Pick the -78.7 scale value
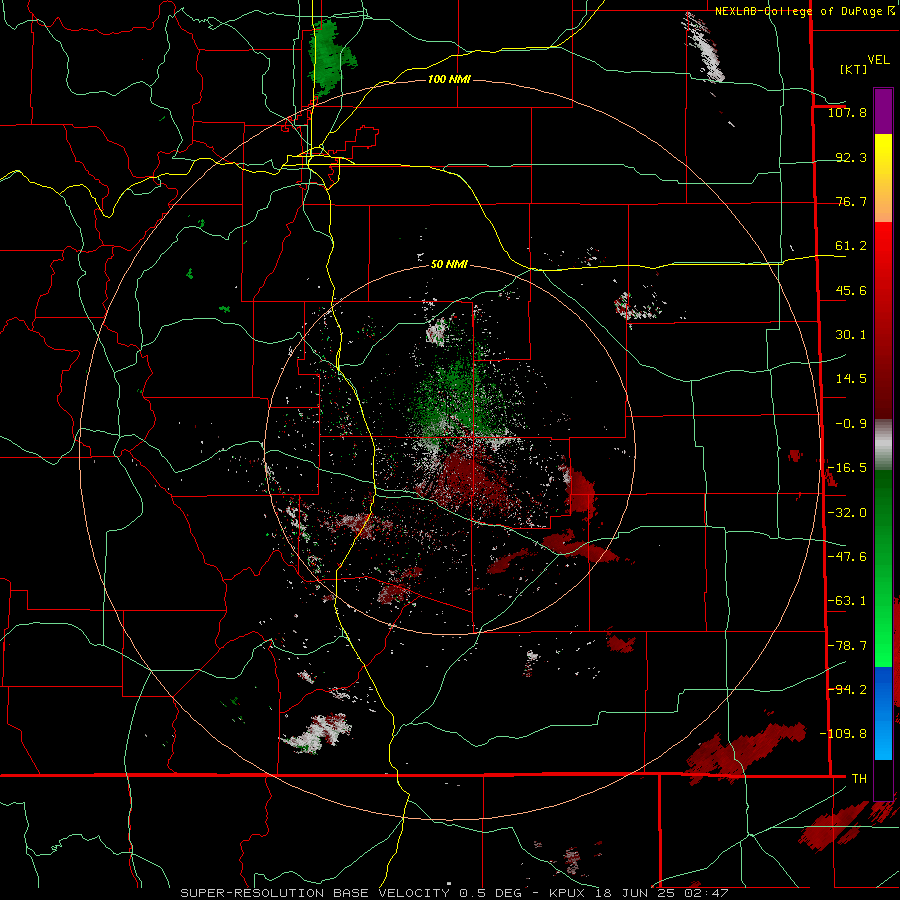Screen dimensions: 900x900 pos(847,646)
